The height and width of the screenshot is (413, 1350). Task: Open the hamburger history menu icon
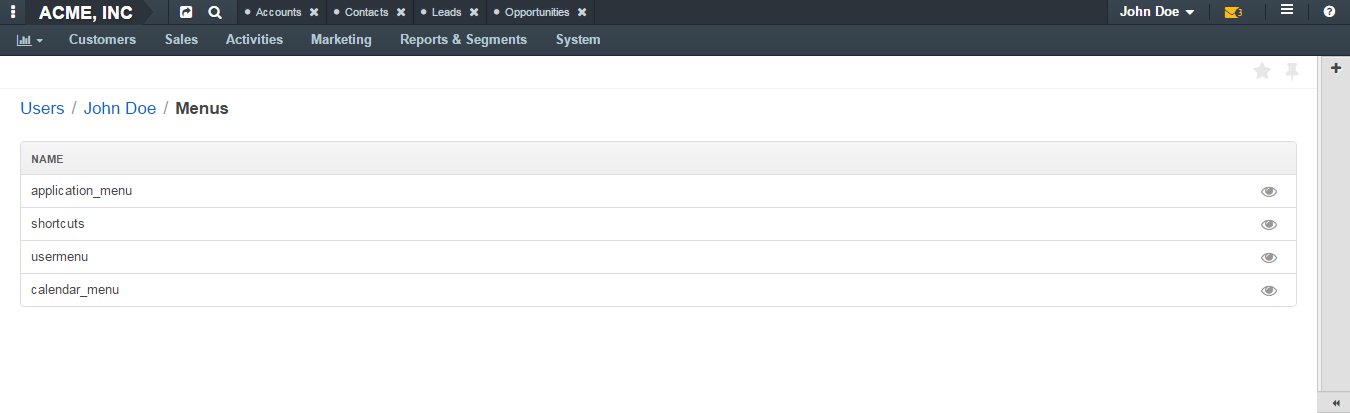(1287, 11)
